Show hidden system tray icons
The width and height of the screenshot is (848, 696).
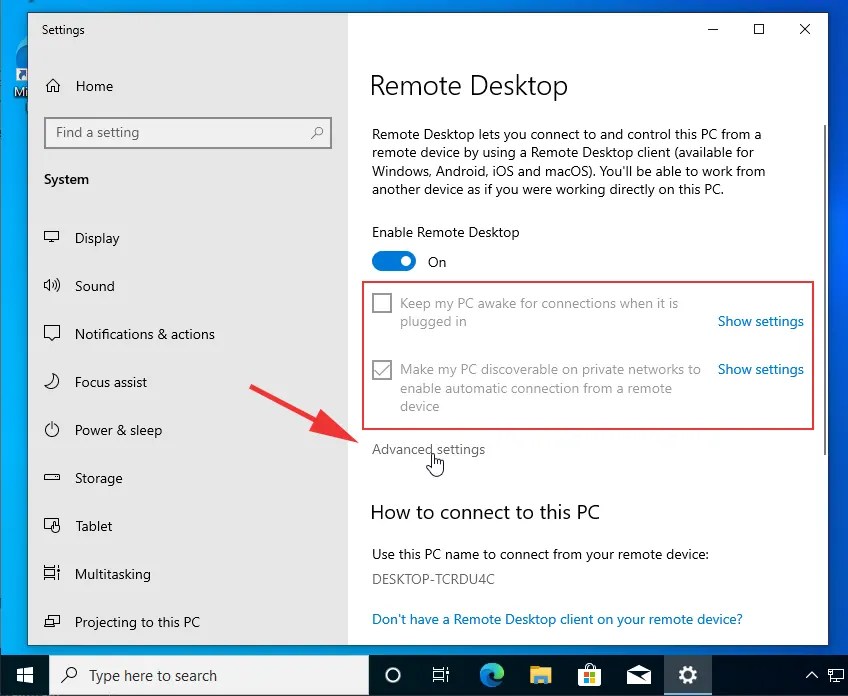point(812,675)
